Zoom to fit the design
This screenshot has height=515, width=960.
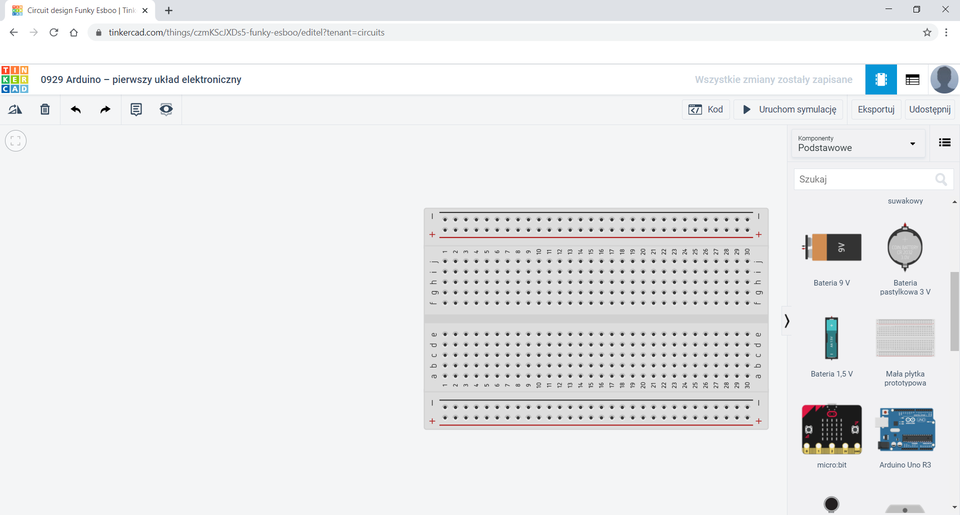[15, 141]
